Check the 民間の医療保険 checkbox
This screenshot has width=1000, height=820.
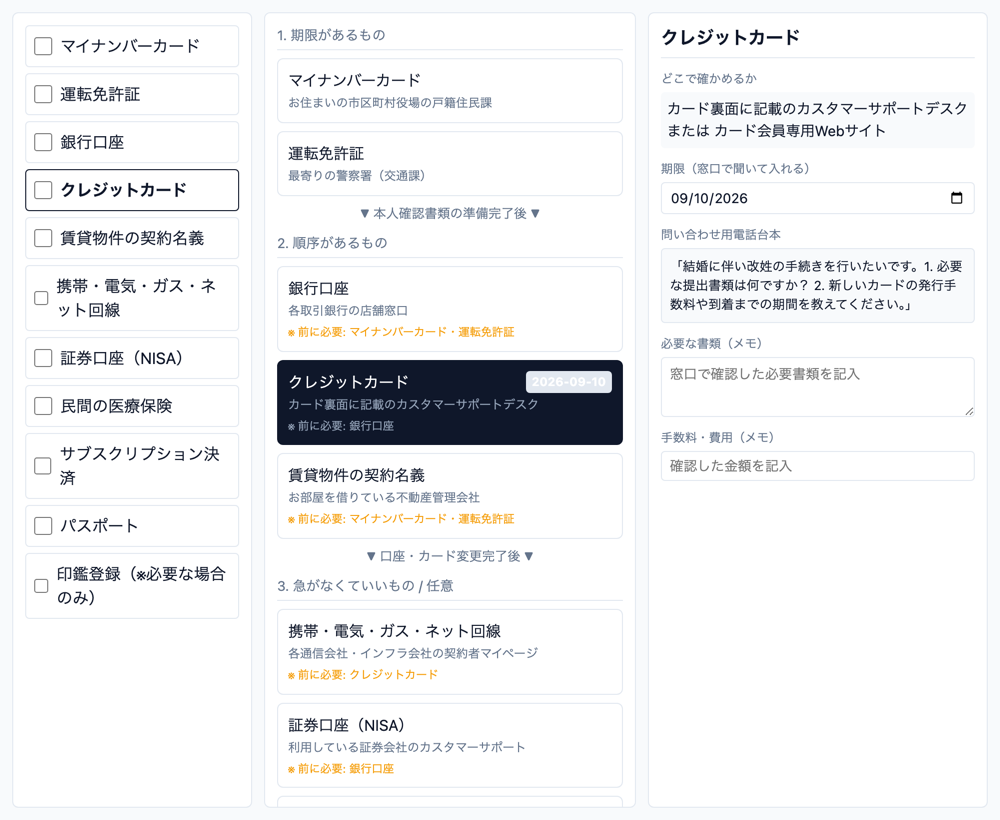tap(43, 406)
